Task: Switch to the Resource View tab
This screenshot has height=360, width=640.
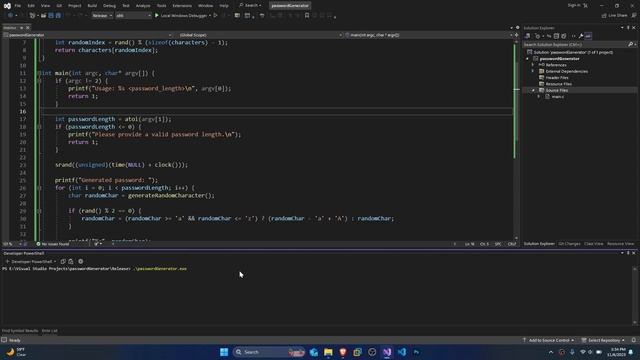Action: (620, 244)
